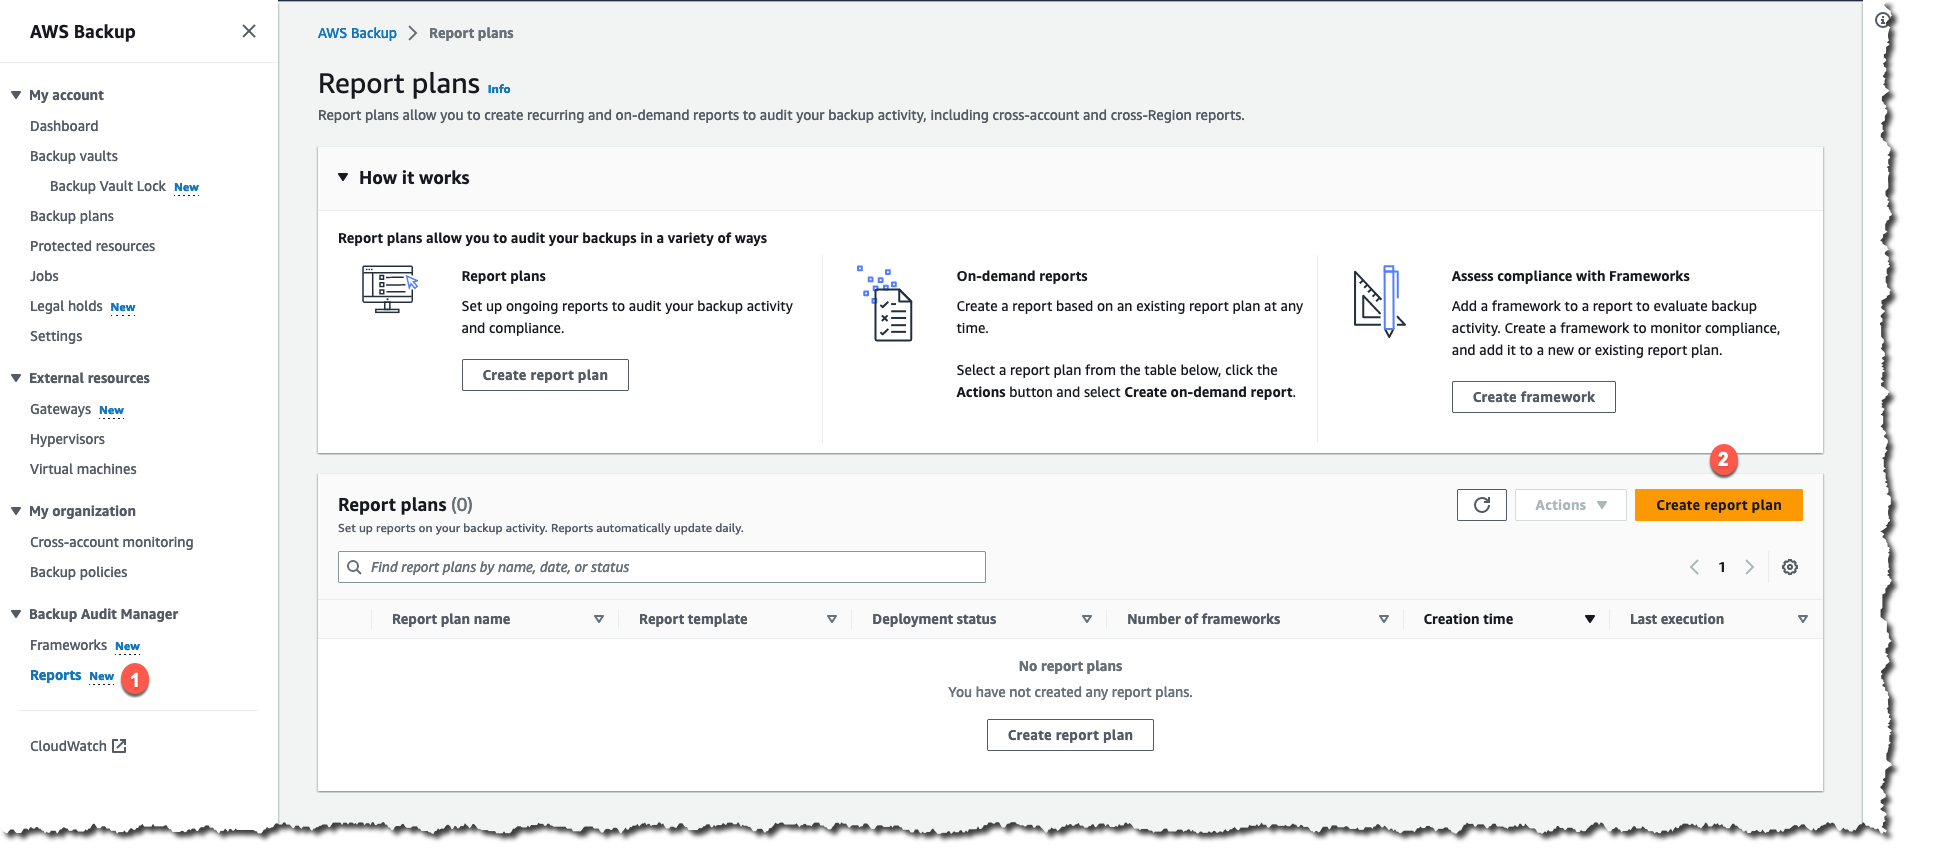Click the CloudWatch external link icon
This screenshot has height=868, width=1934.
pos(119,746)
